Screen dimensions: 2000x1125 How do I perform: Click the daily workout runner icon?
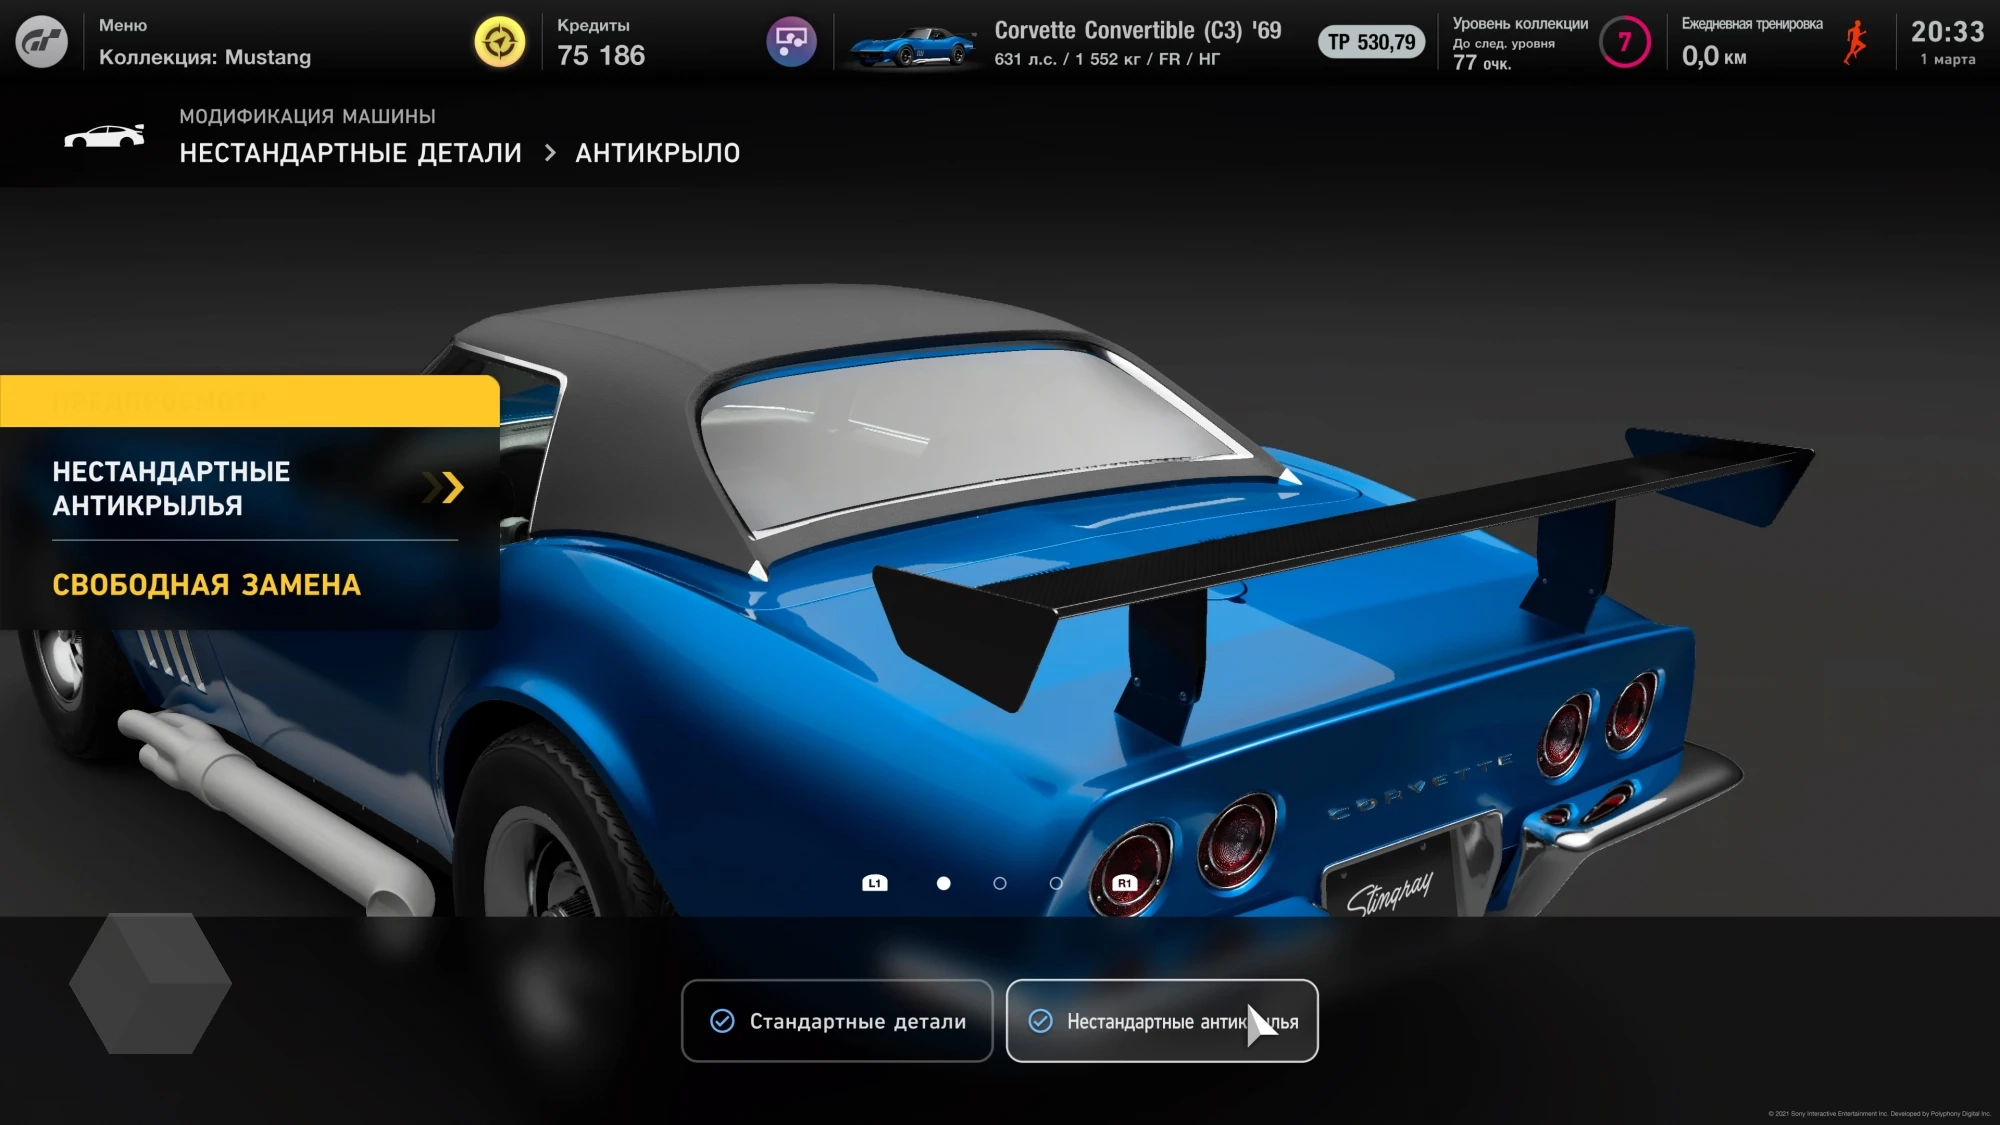pyautogui.click(x=1855, y=43)
